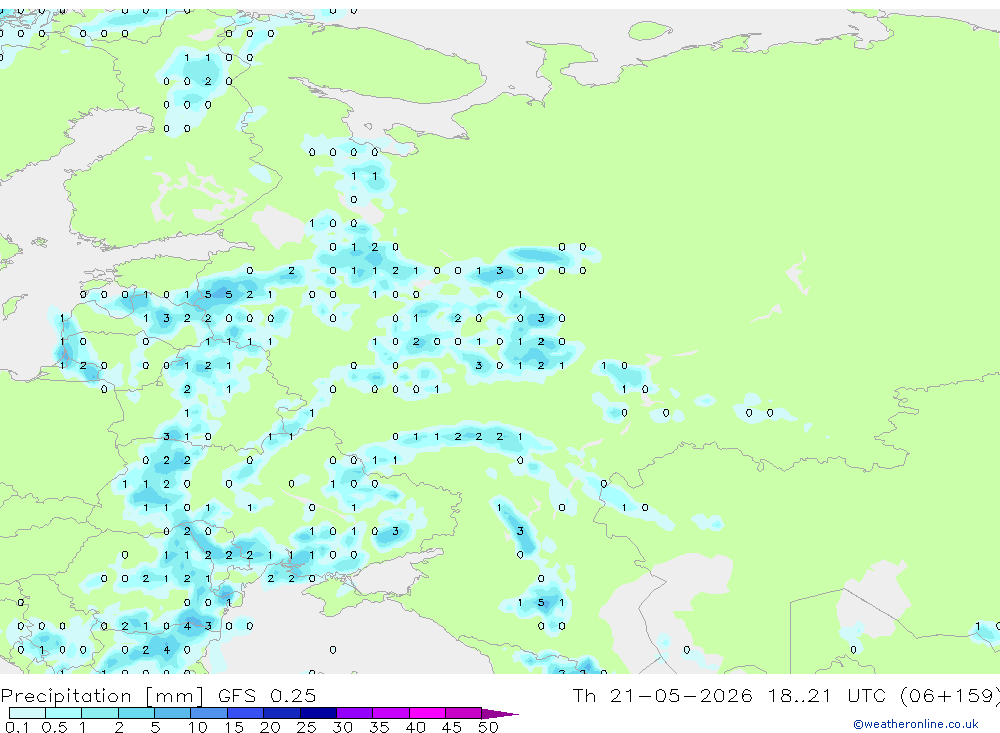Pick the 40–45 mm magenta legend box

427,713
